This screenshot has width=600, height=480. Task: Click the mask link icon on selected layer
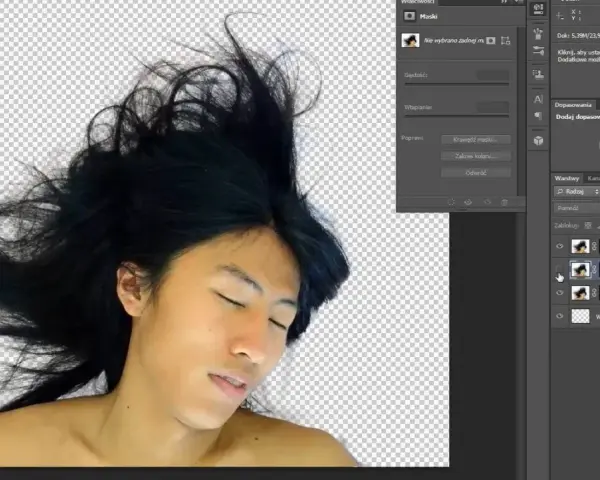click(594, 270)
